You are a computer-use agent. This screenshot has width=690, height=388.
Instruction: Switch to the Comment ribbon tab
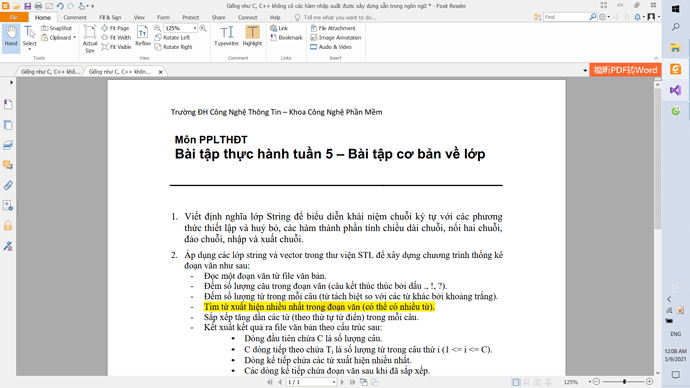pyautogui.click(x=75, y=18)
